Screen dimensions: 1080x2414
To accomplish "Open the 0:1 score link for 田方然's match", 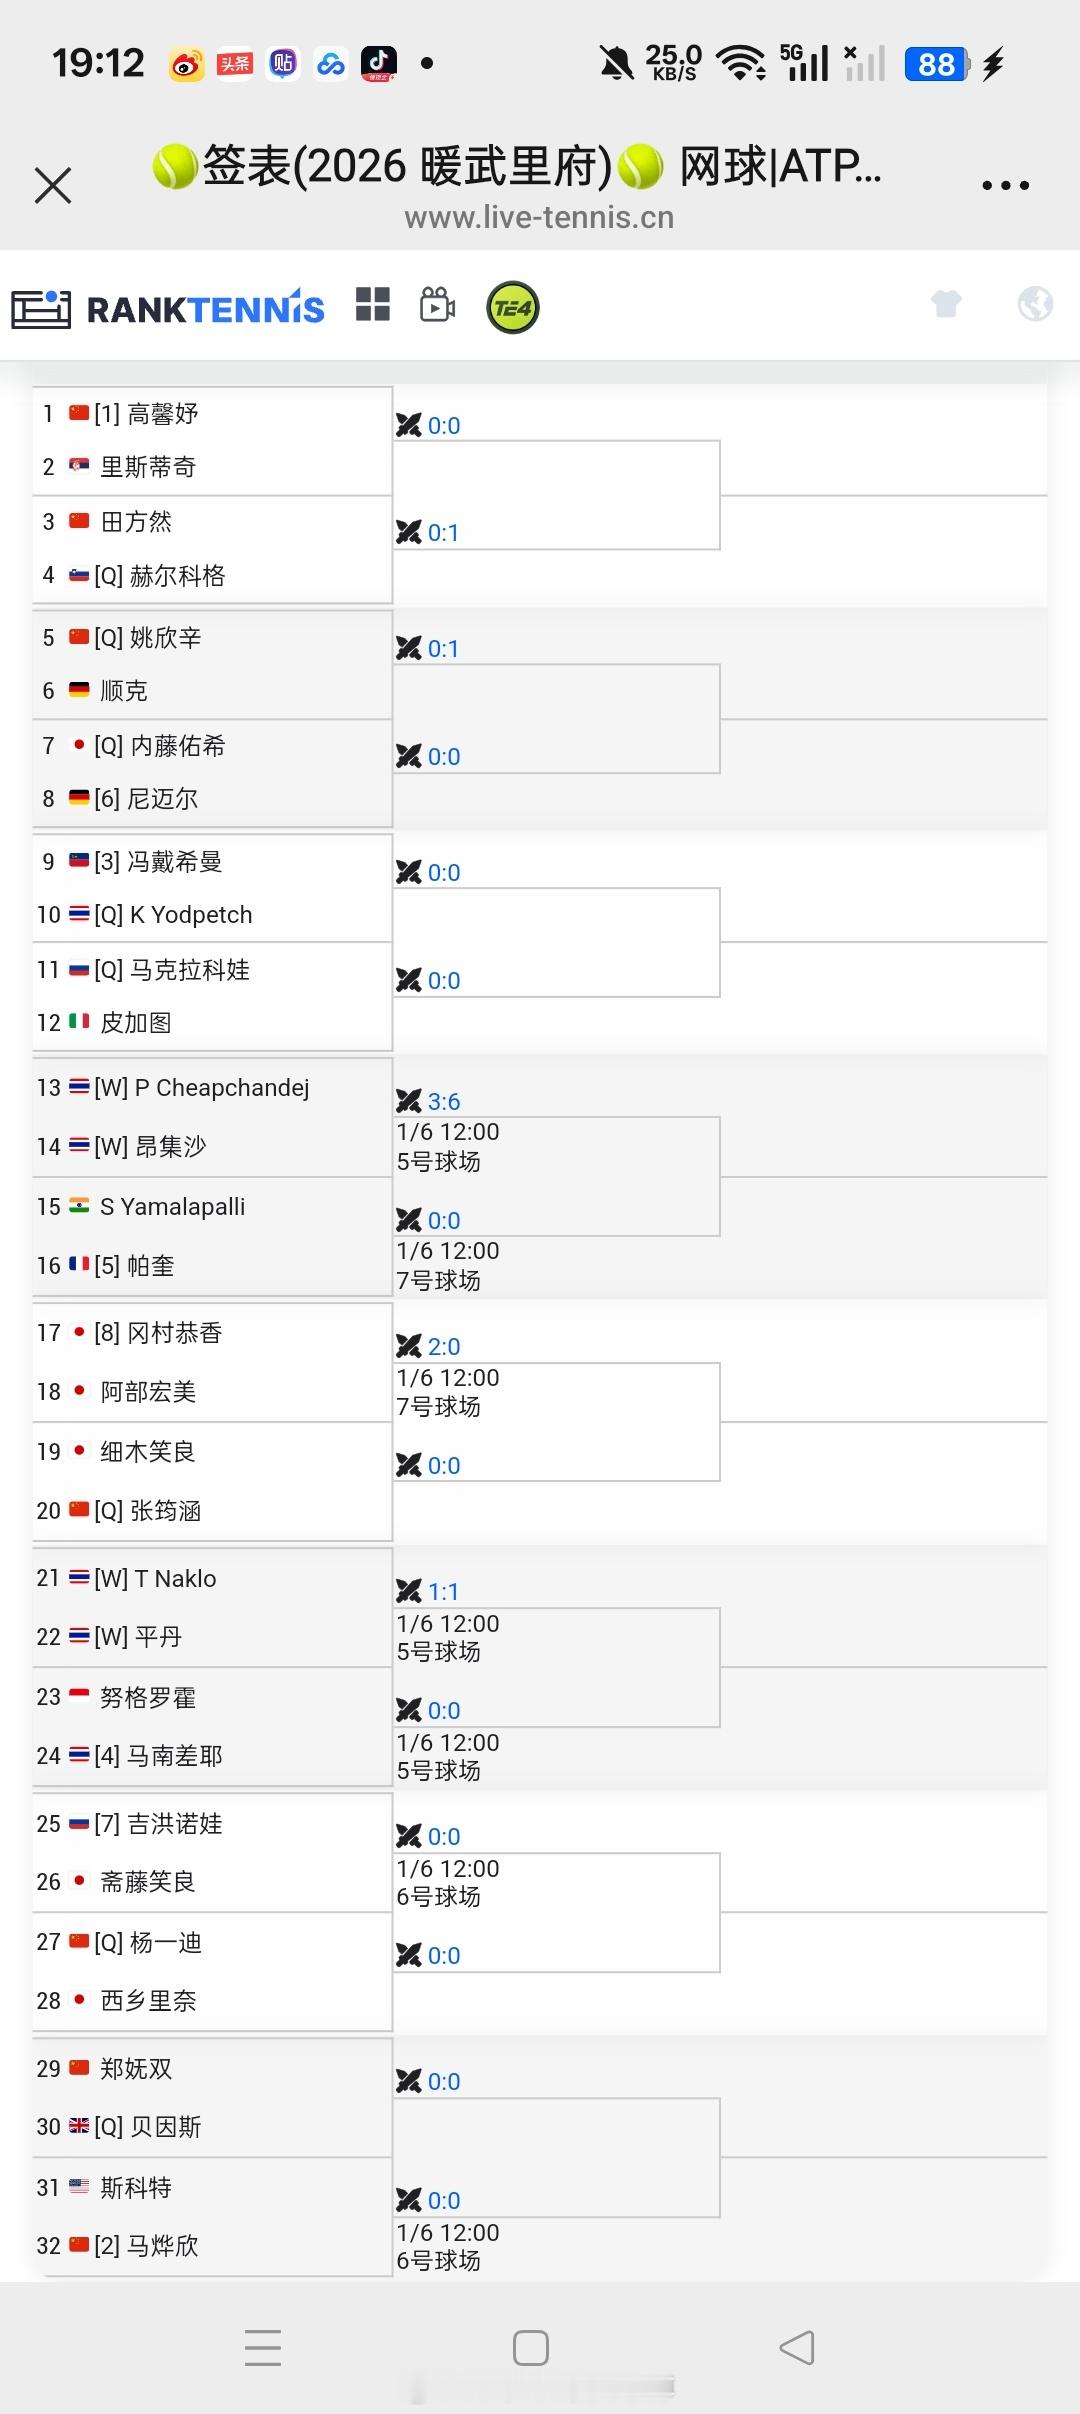I will pos(444,532).
